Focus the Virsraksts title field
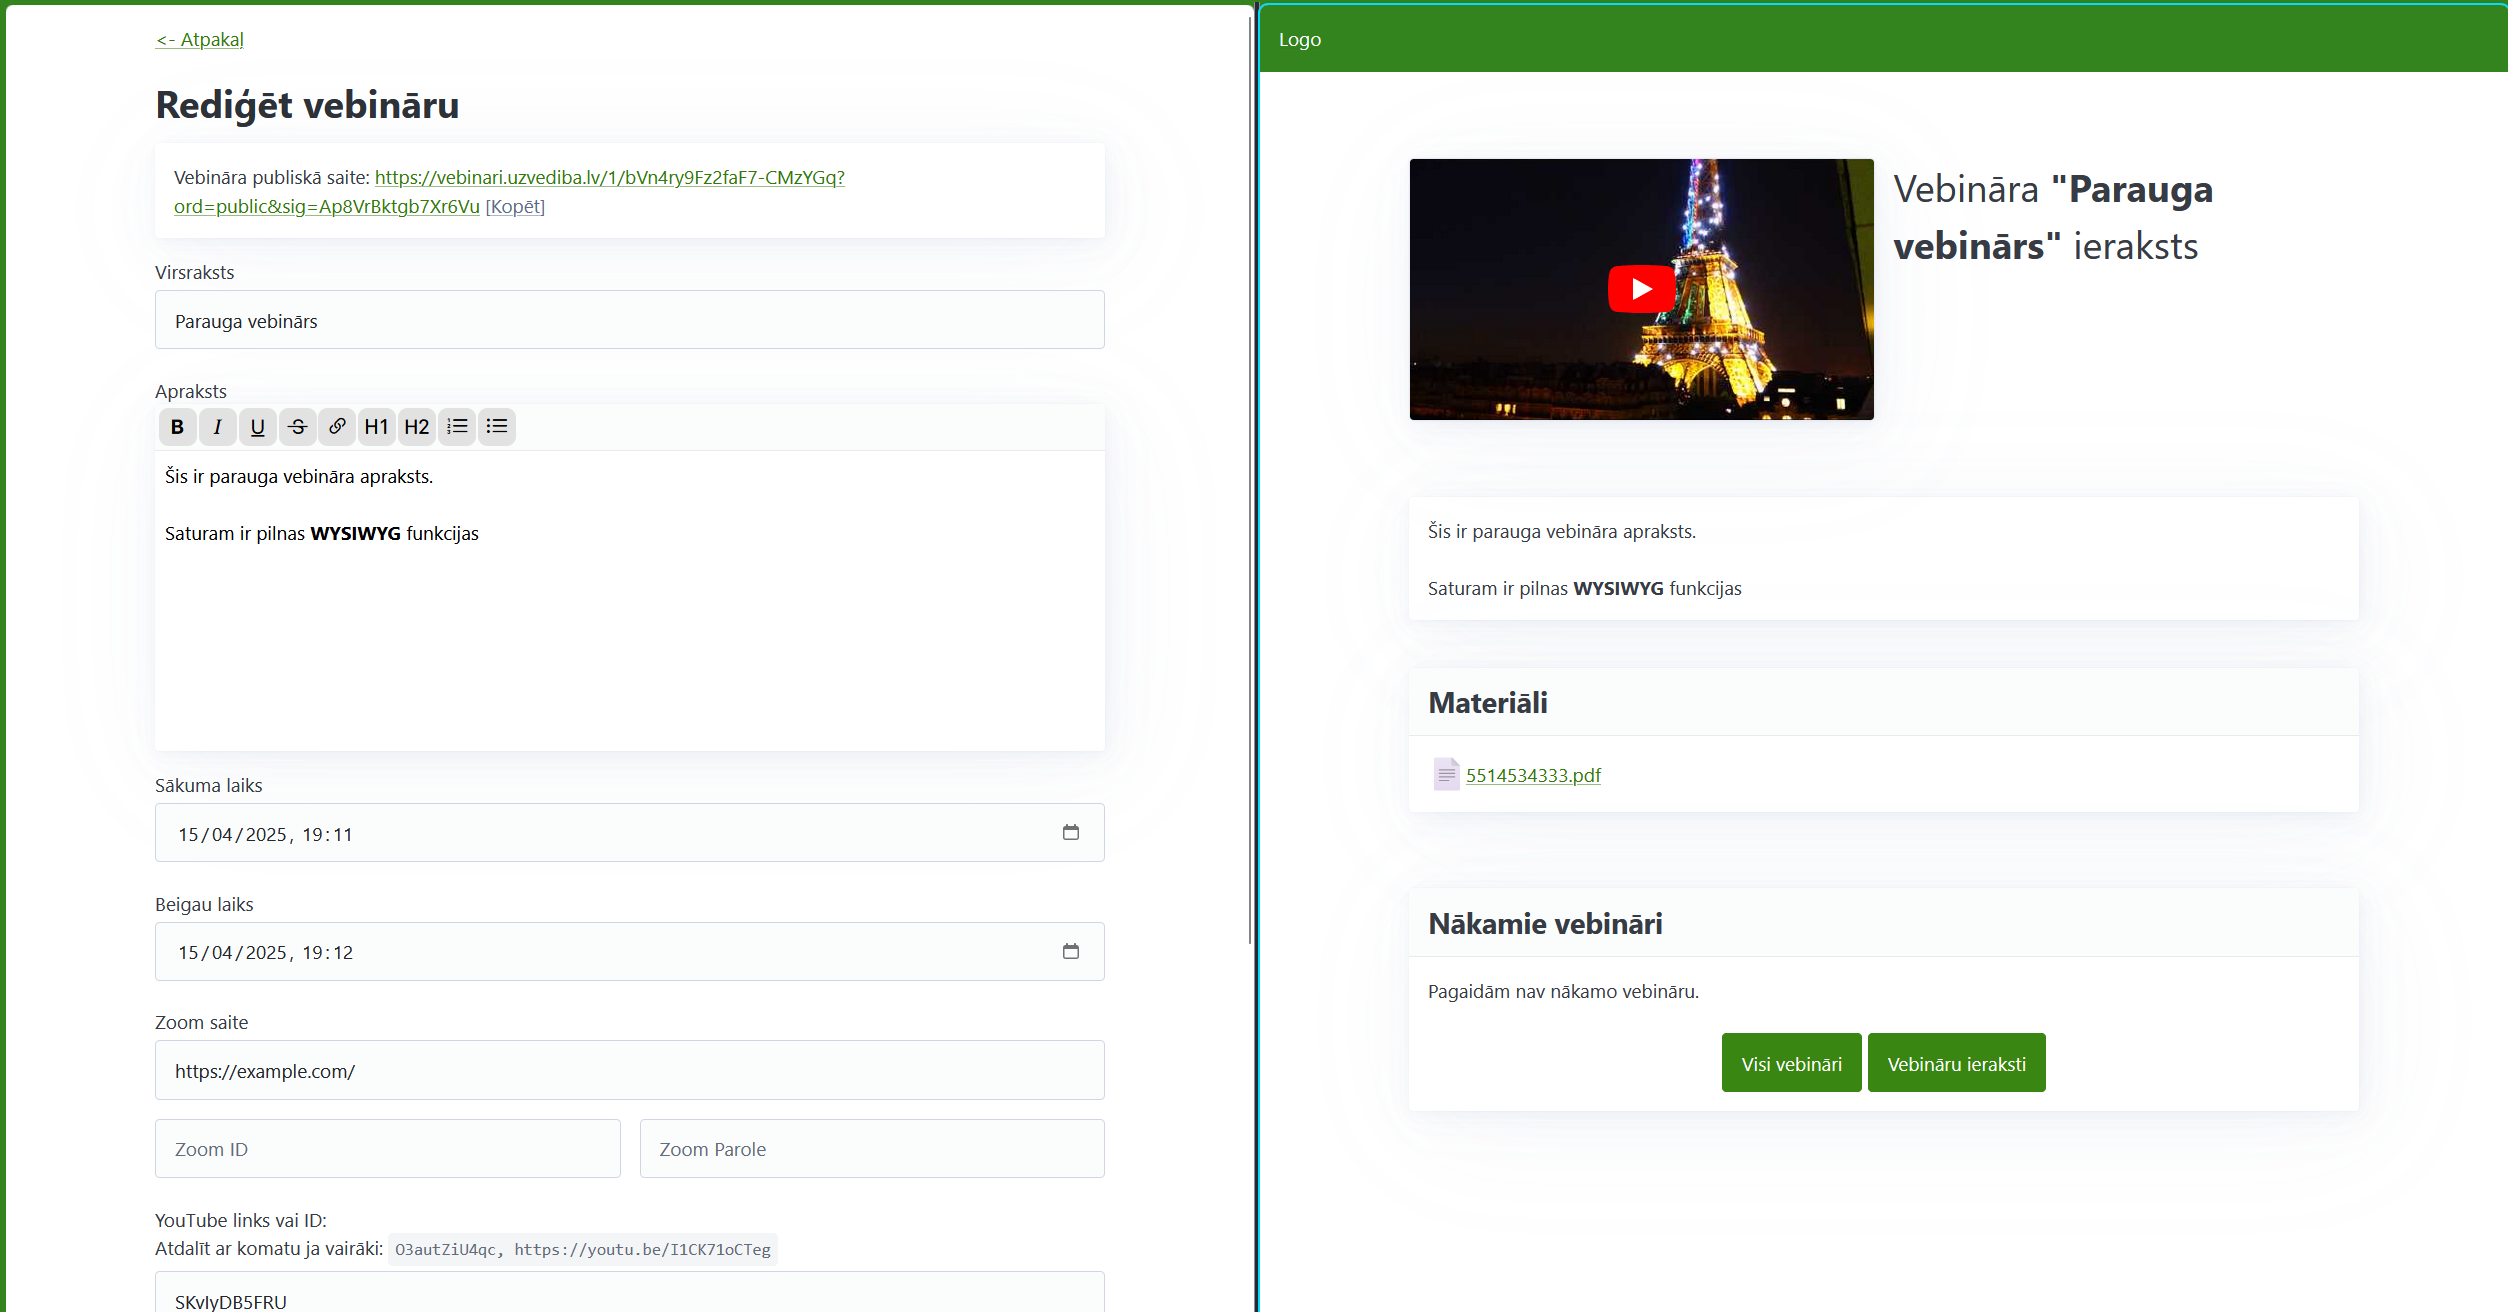2508x1312 pixels. point(630,320)
